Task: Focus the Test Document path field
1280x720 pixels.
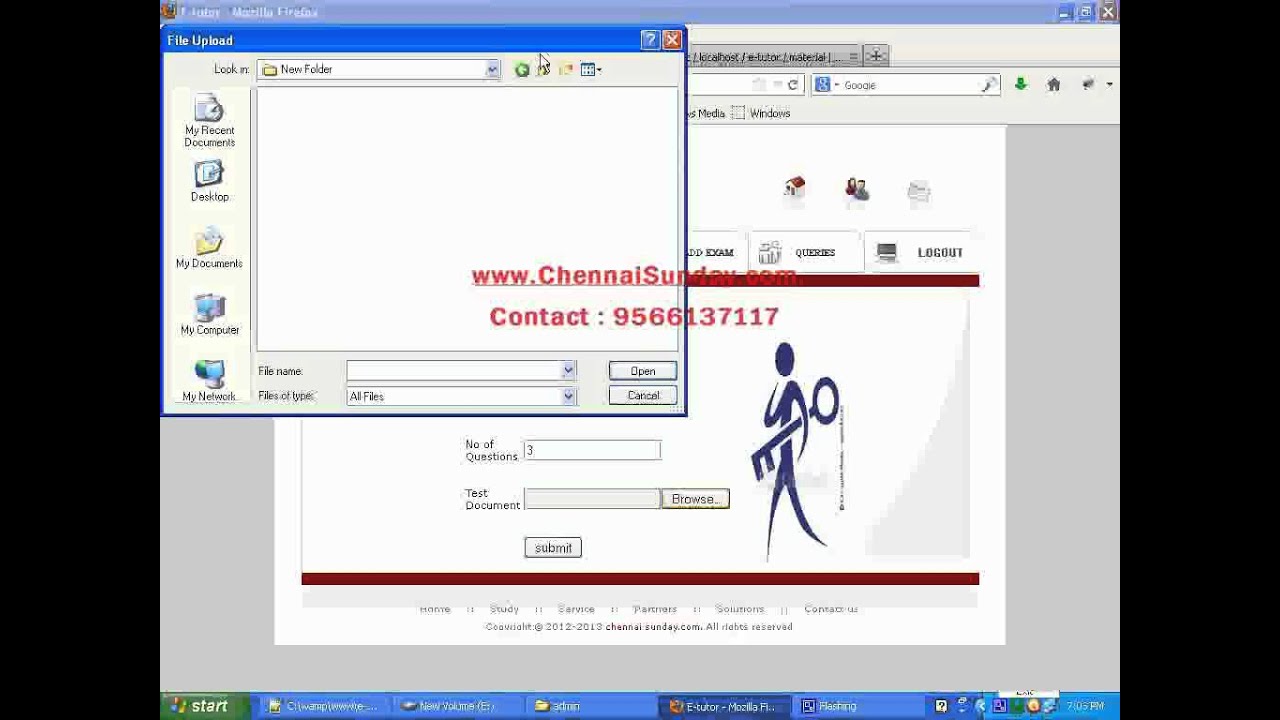Action: (592, 499)
